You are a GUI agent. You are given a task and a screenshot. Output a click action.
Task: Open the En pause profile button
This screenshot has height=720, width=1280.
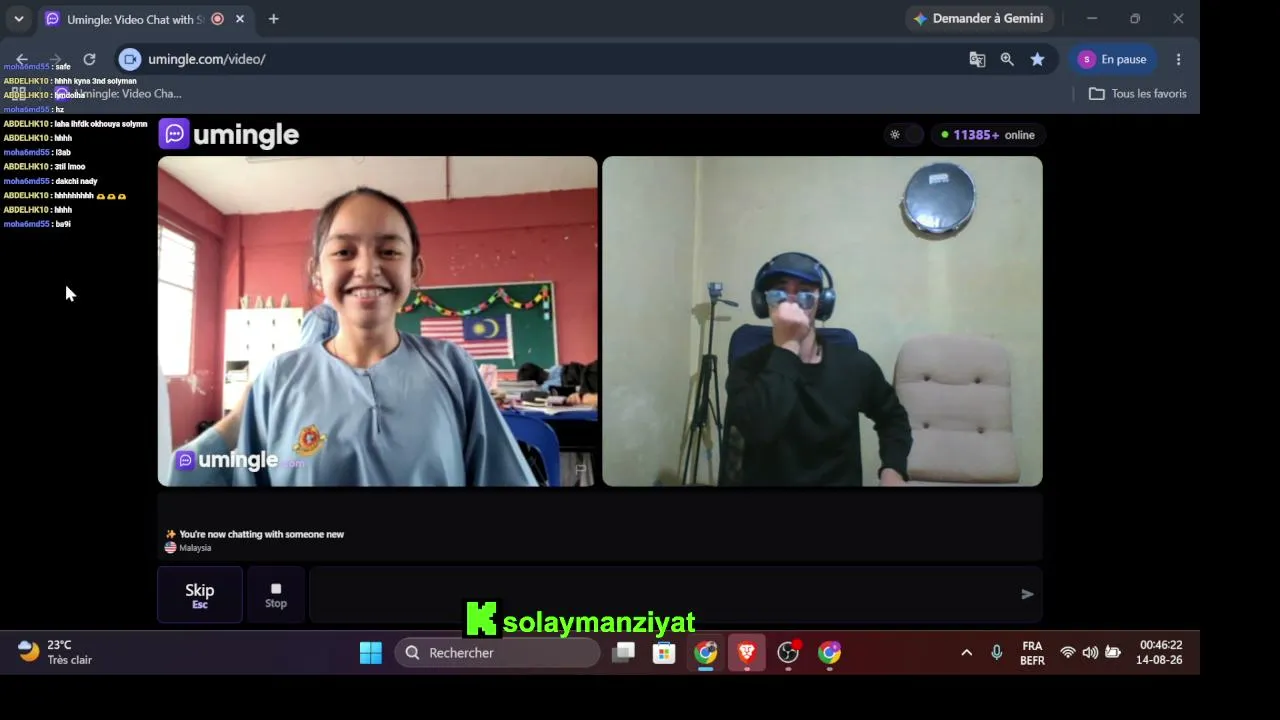click(x=1113, y=59)
